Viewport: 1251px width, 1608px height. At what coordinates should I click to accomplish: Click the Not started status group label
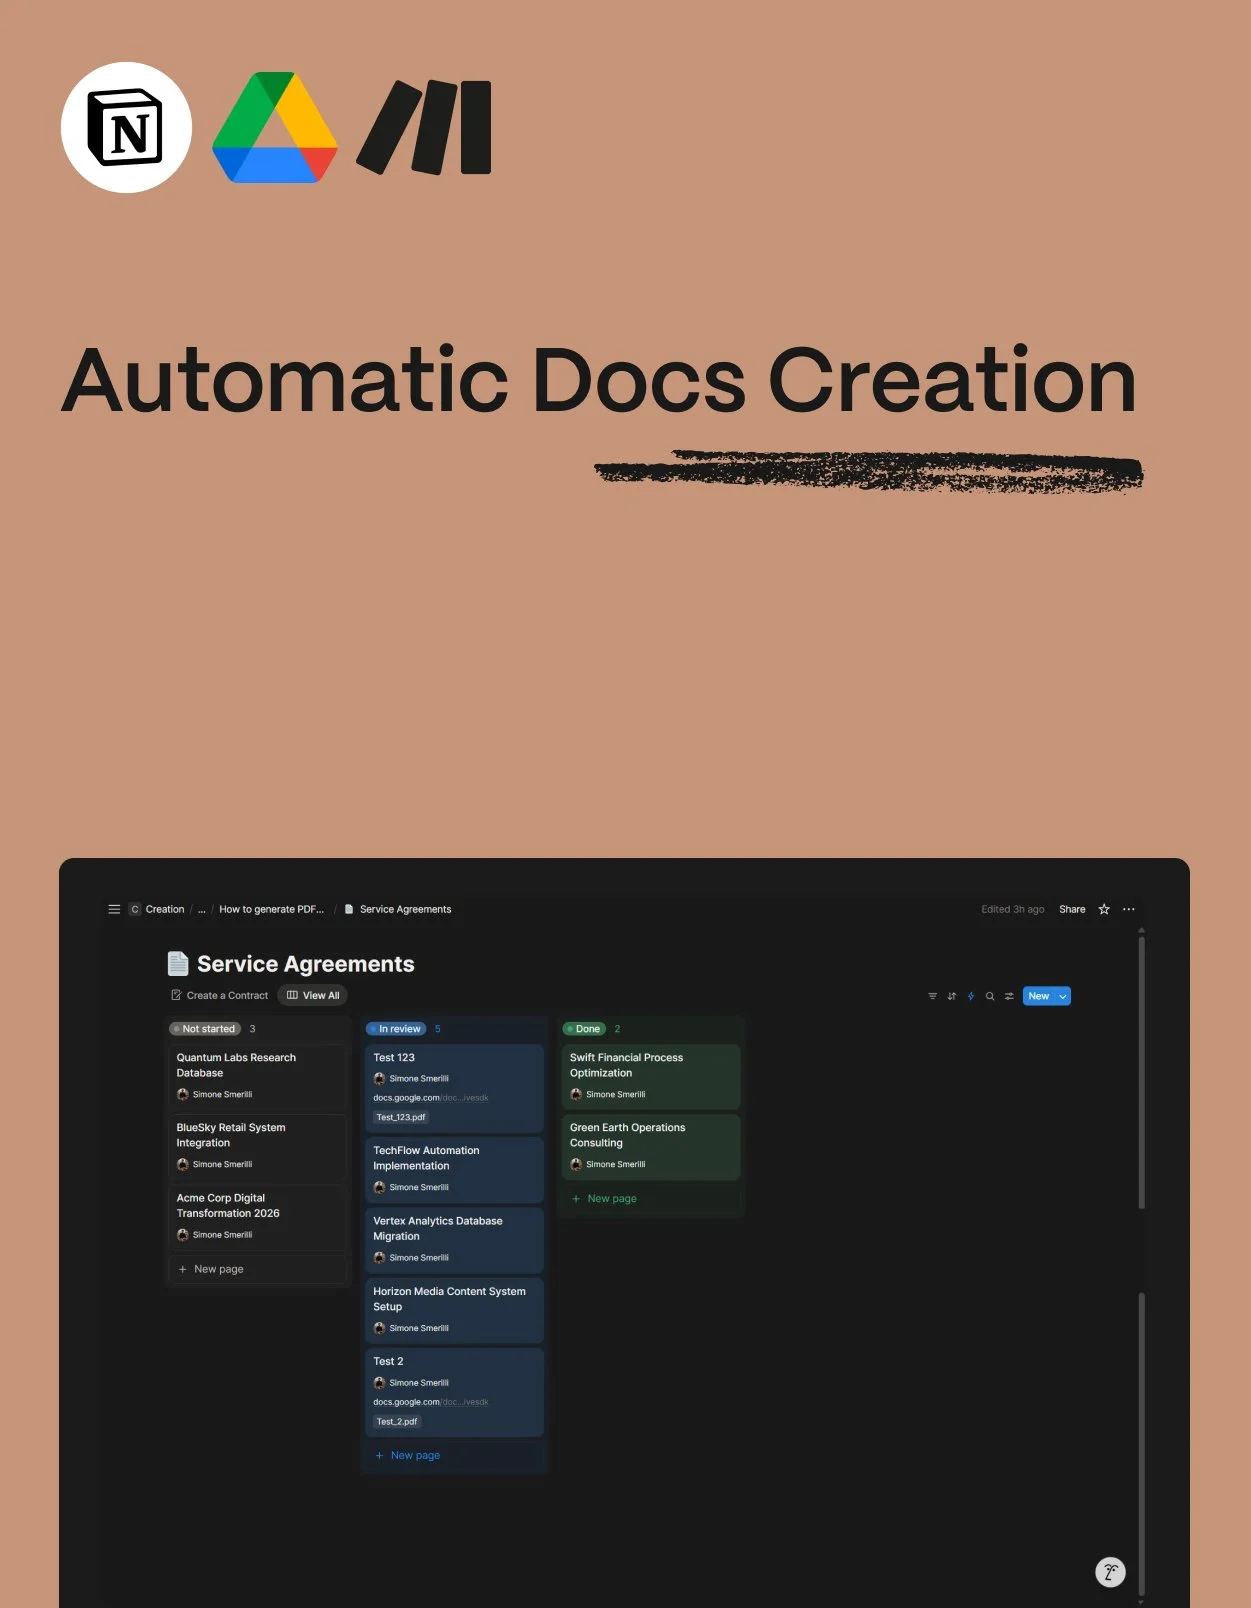pos(205,1029)
